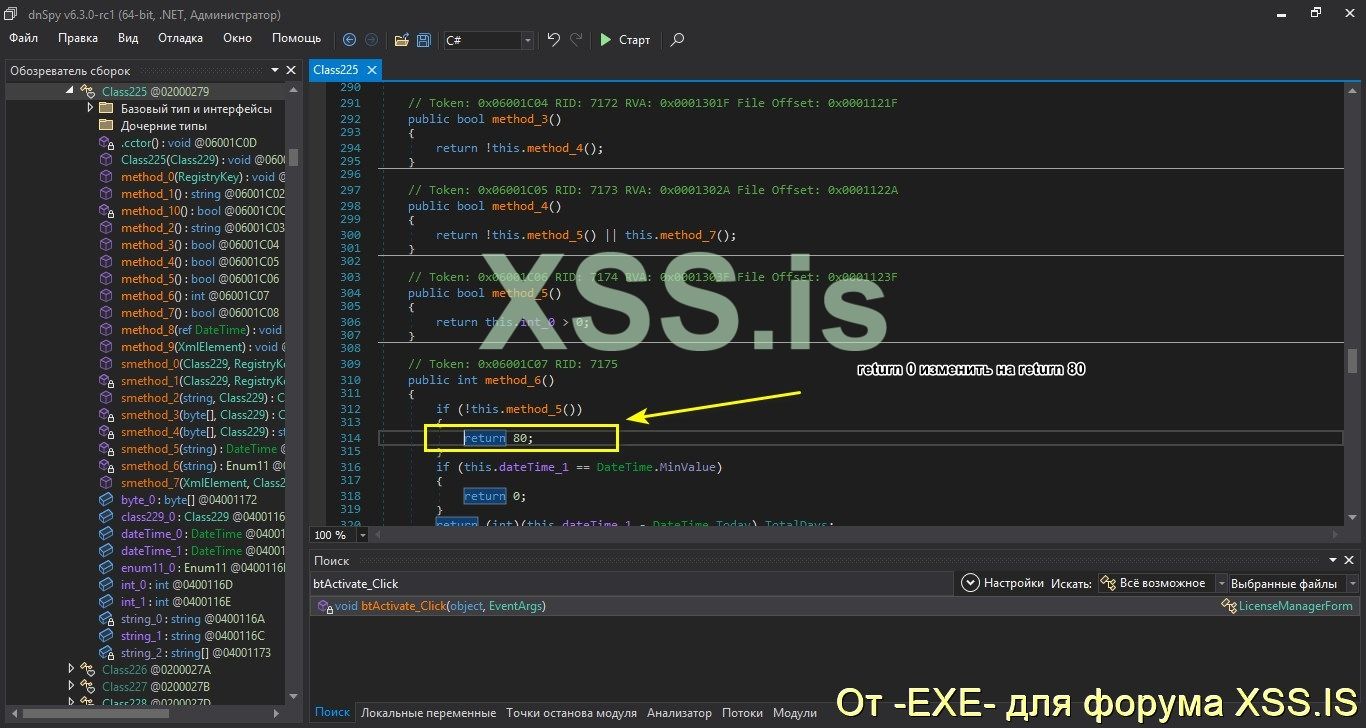Switch to the Анализатор tab
Viewport: 1366px width, 728px height.
pyautogui.click(x=679, y=713)
